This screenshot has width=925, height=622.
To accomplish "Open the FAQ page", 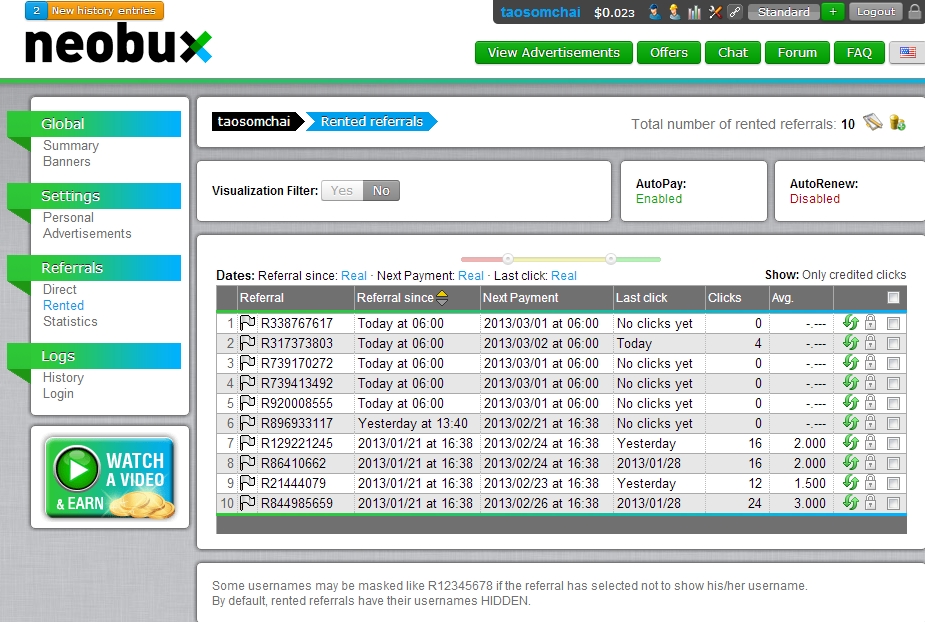I will [x=860, y=53].
